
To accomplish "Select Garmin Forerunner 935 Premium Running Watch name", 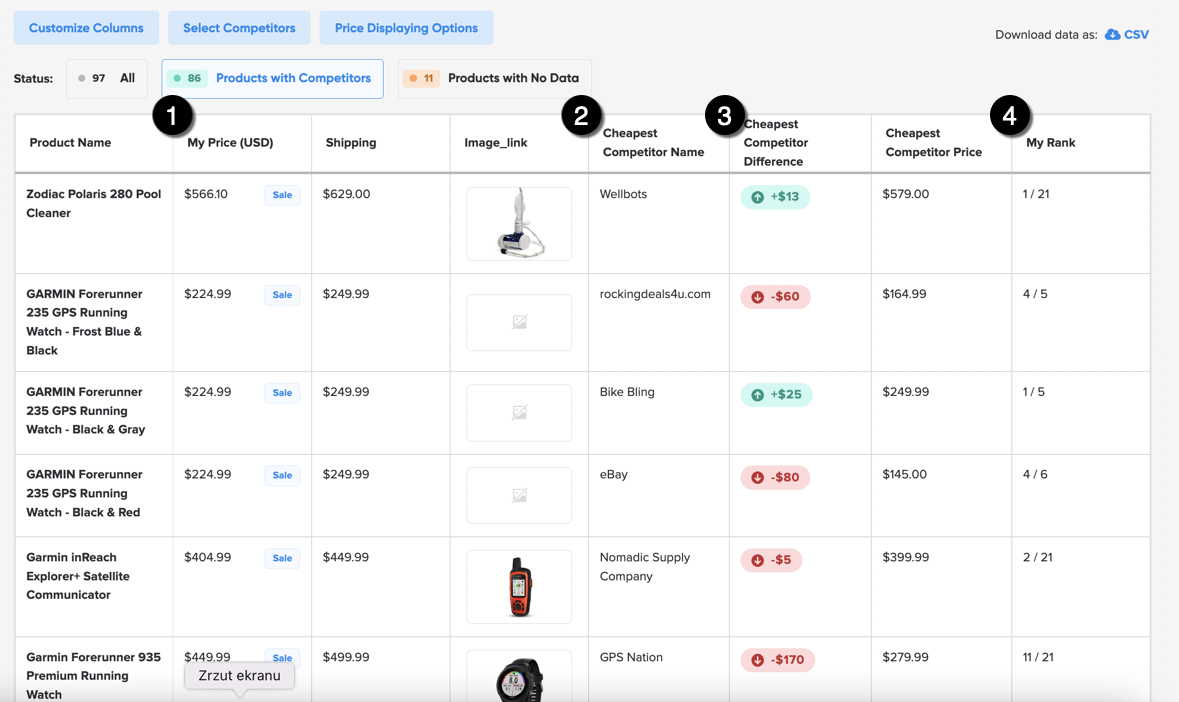I will tap(94, 676).
